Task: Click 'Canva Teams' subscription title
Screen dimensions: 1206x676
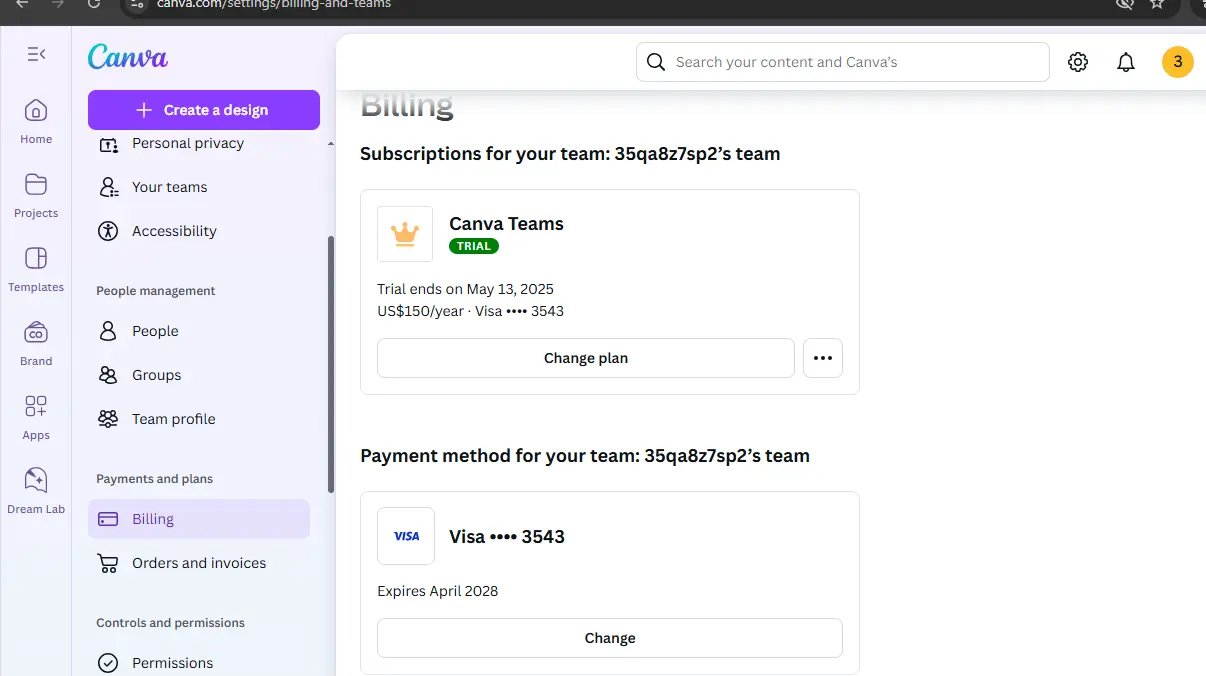Action: point(506,224)
